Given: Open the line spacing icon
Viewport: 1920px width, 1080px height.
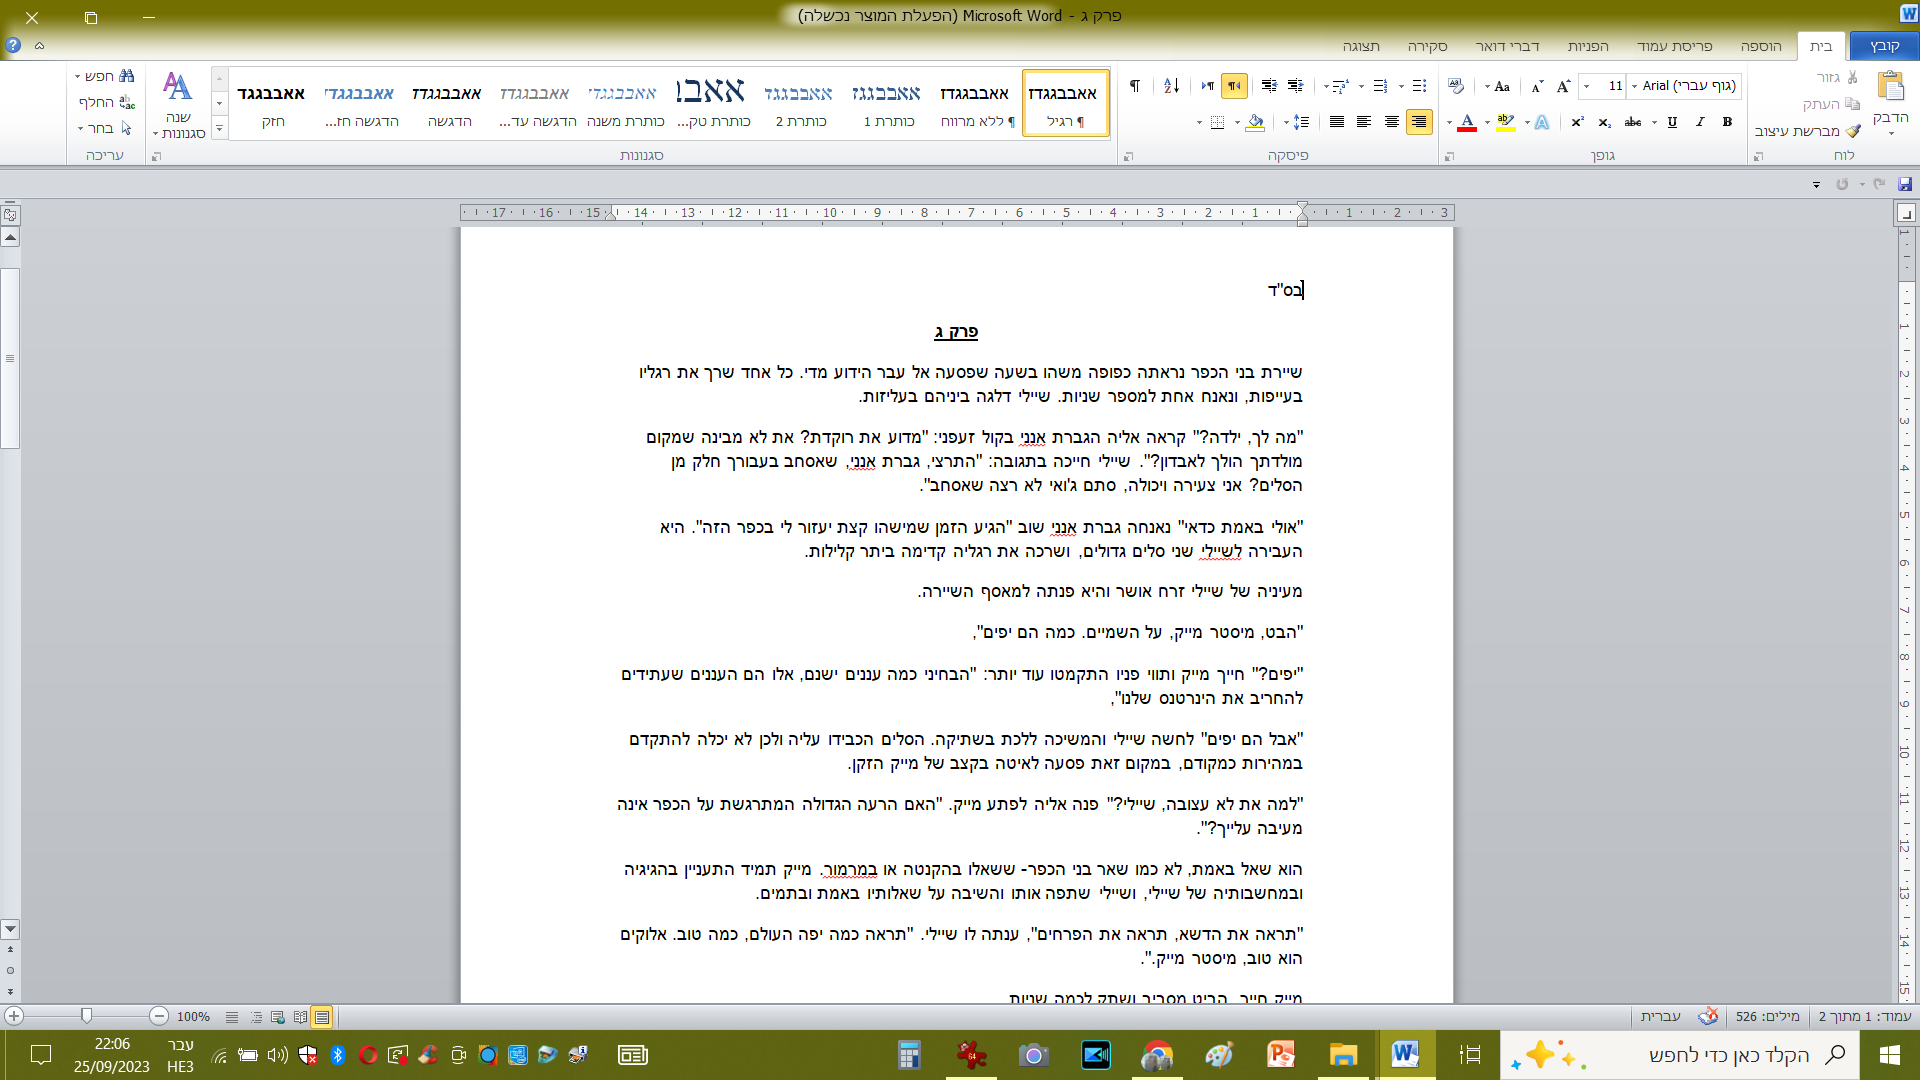Looking at the screenshot, I should 1300,122.
